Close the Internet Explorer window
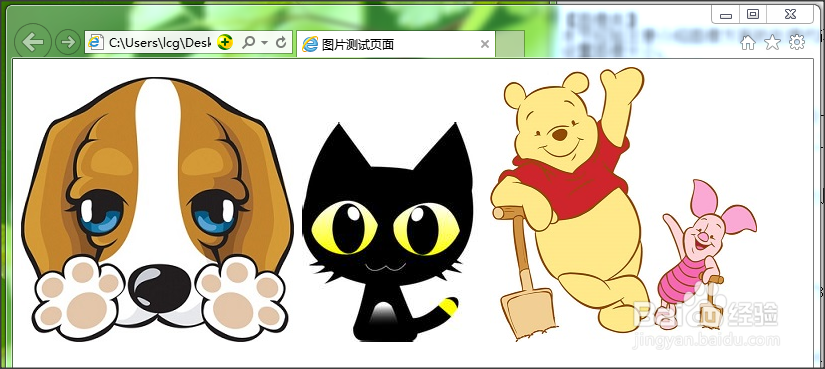Image resolution: width=825 pixels, height=369 pixels. point(790,14)
